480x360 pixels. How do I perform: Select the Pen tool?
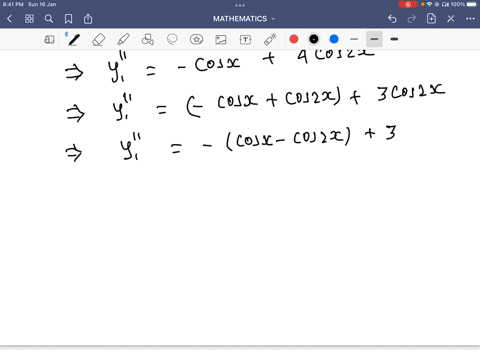tap(74, 40)
